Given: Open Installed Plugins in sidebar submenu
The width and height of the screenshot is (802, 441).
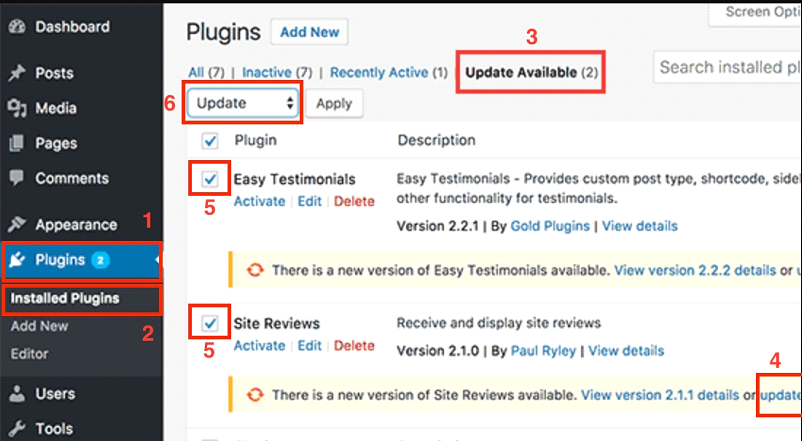Looking at the screenshot, I should click(65, 298).
